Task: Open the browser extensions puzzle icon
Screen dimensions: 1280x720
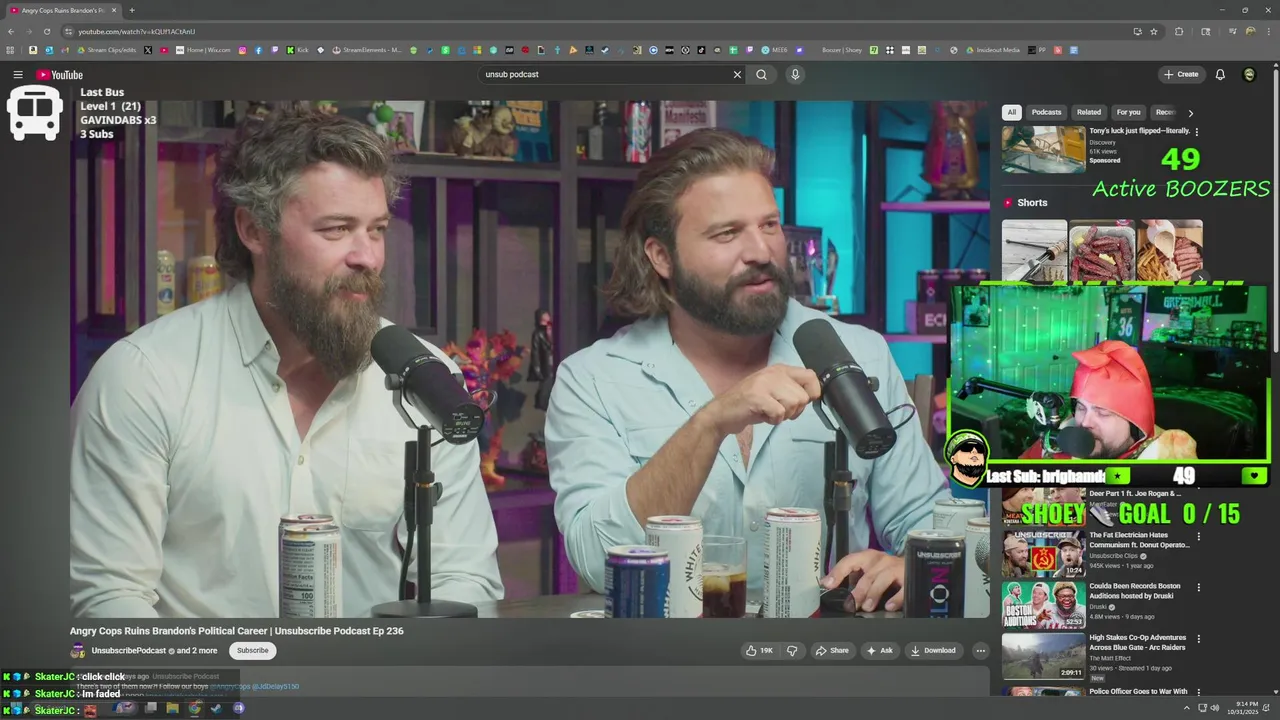Action: 1178,31
